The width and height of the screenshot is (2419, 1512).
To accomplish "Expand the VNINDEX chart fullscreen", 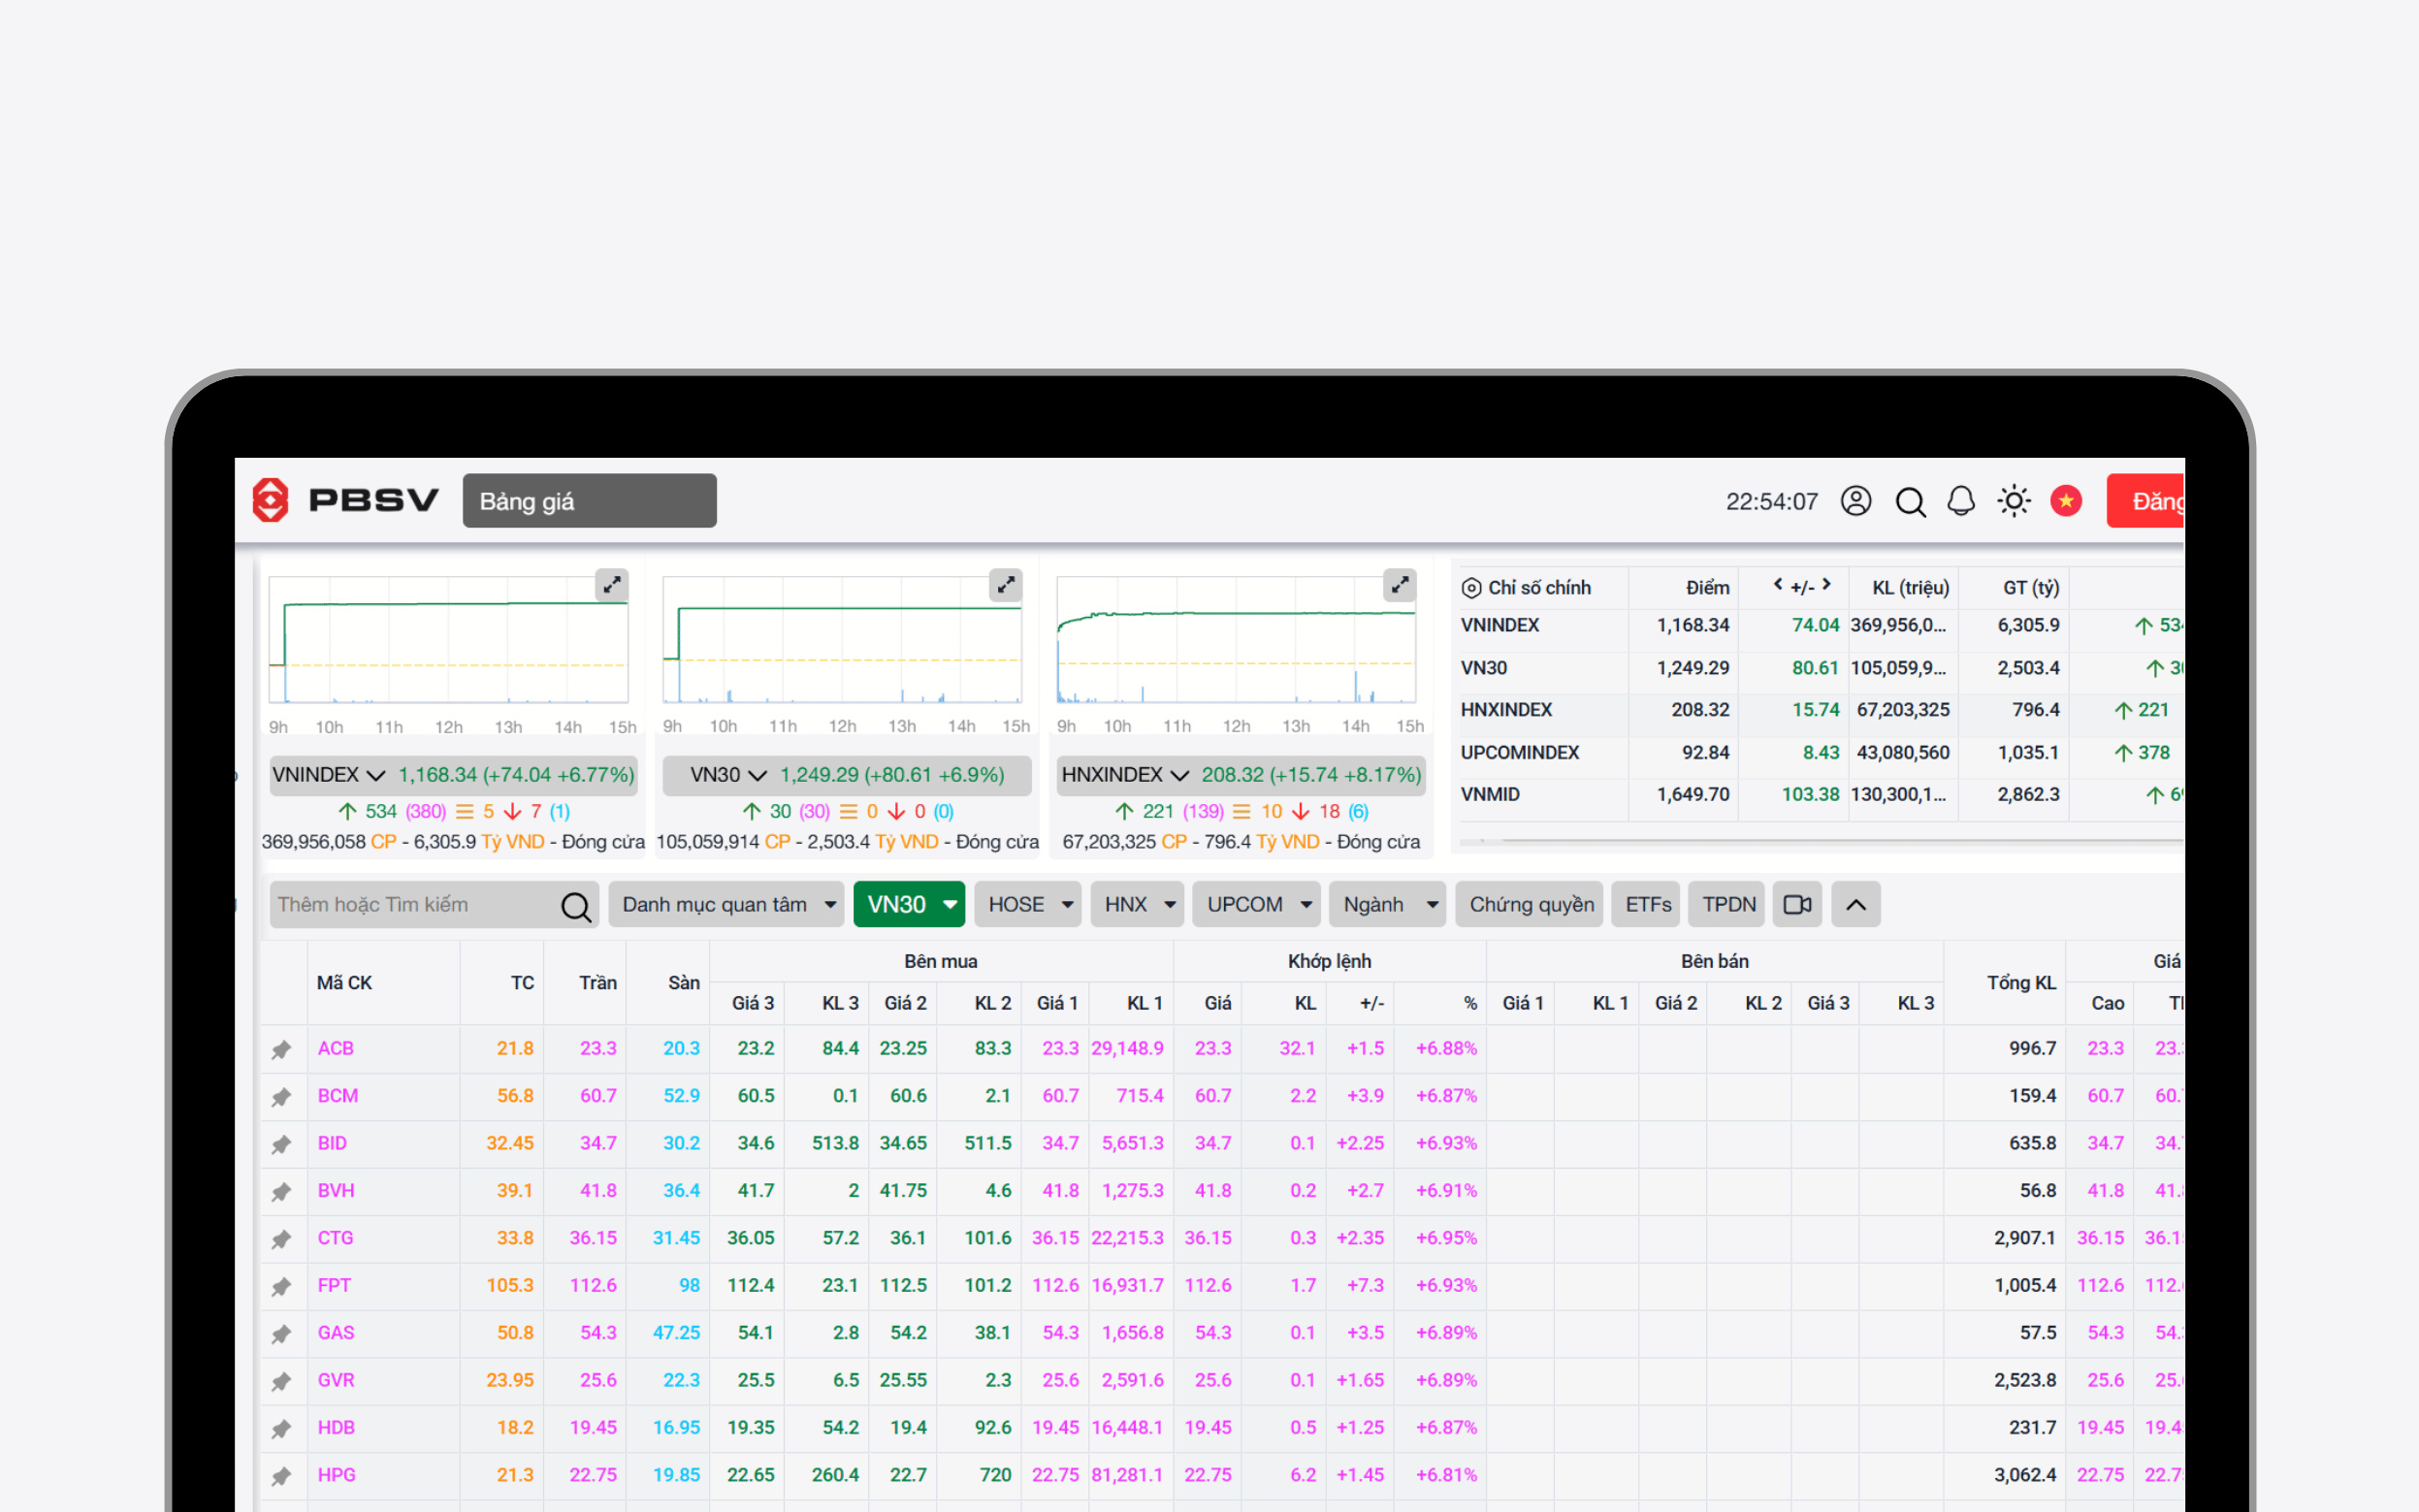I will (611, 585).
